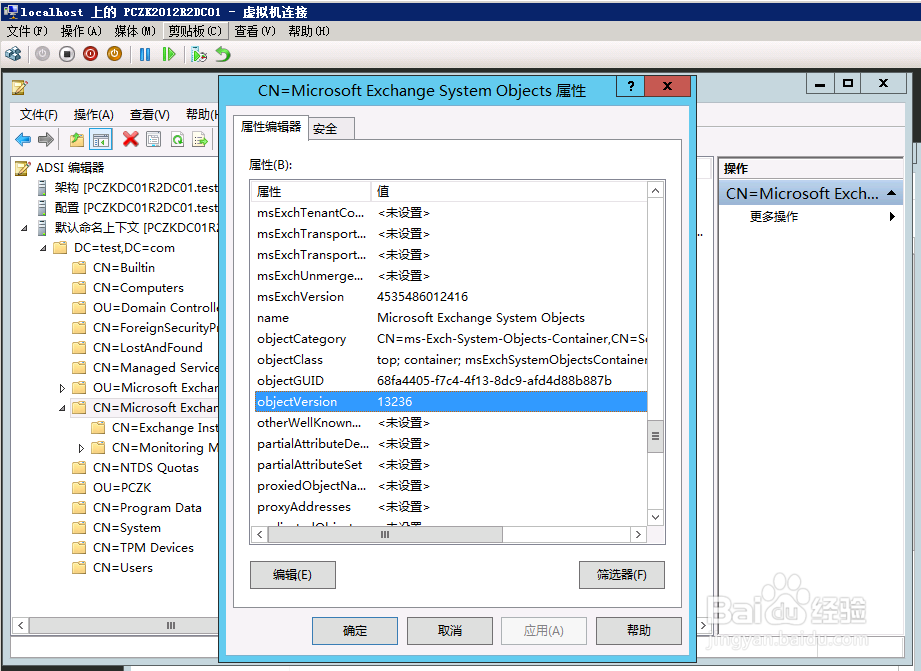
Task: Click the green Revert VM icon
Action: [223, 55]
